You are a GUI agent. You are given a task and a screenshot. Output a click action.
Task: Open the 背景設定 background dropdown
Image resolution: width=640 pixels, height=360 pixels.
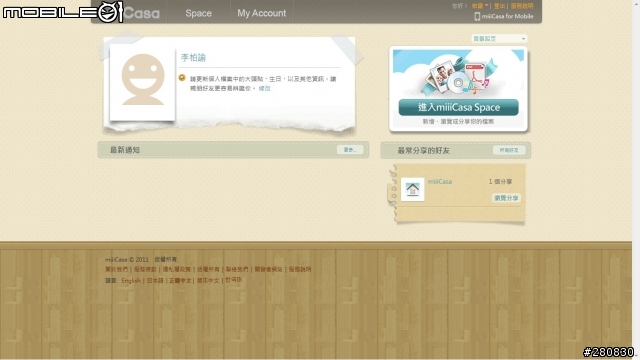coord(499,39)
